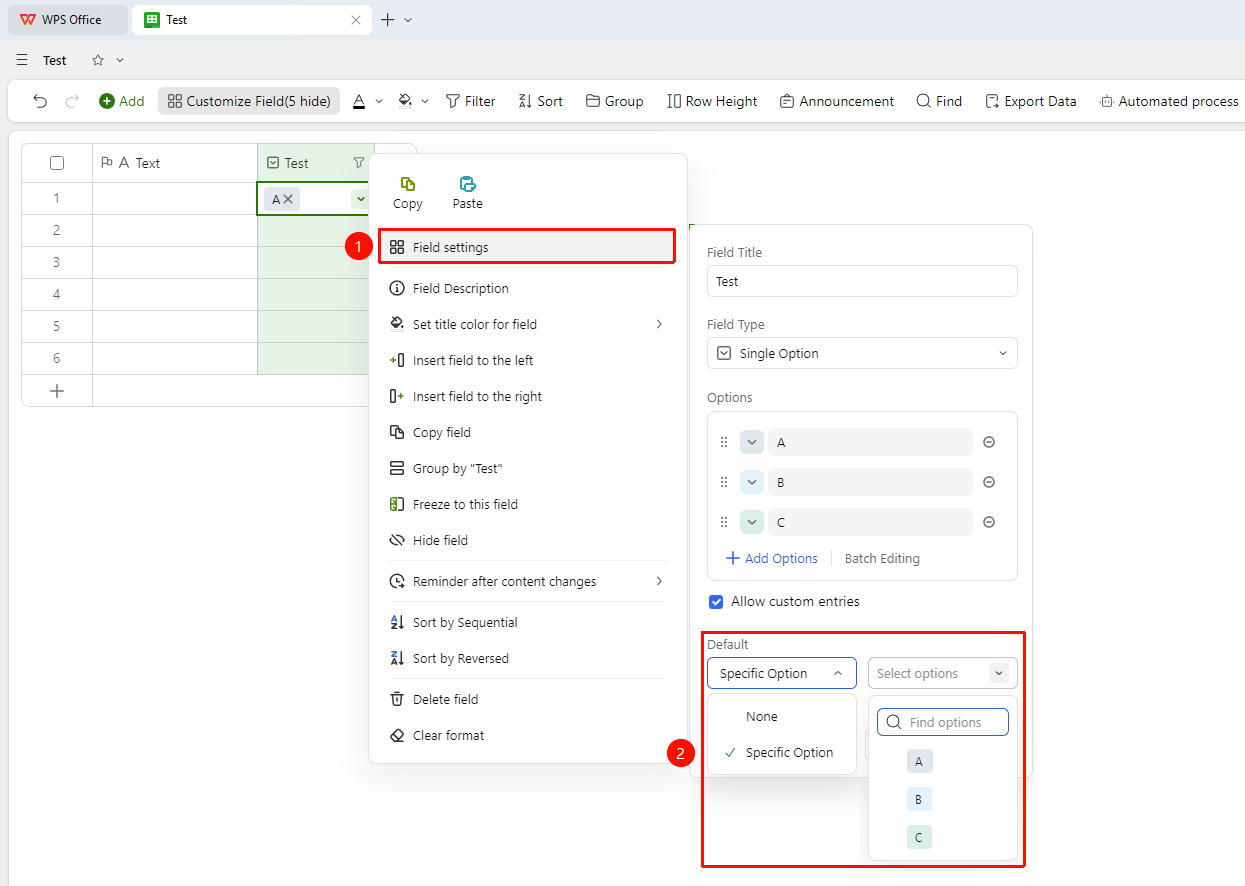The height and width of the screenshot is (886, 1245).
Task: Open the row 1 Test cell dropdown arrow
Action: [x=360, y=199]
